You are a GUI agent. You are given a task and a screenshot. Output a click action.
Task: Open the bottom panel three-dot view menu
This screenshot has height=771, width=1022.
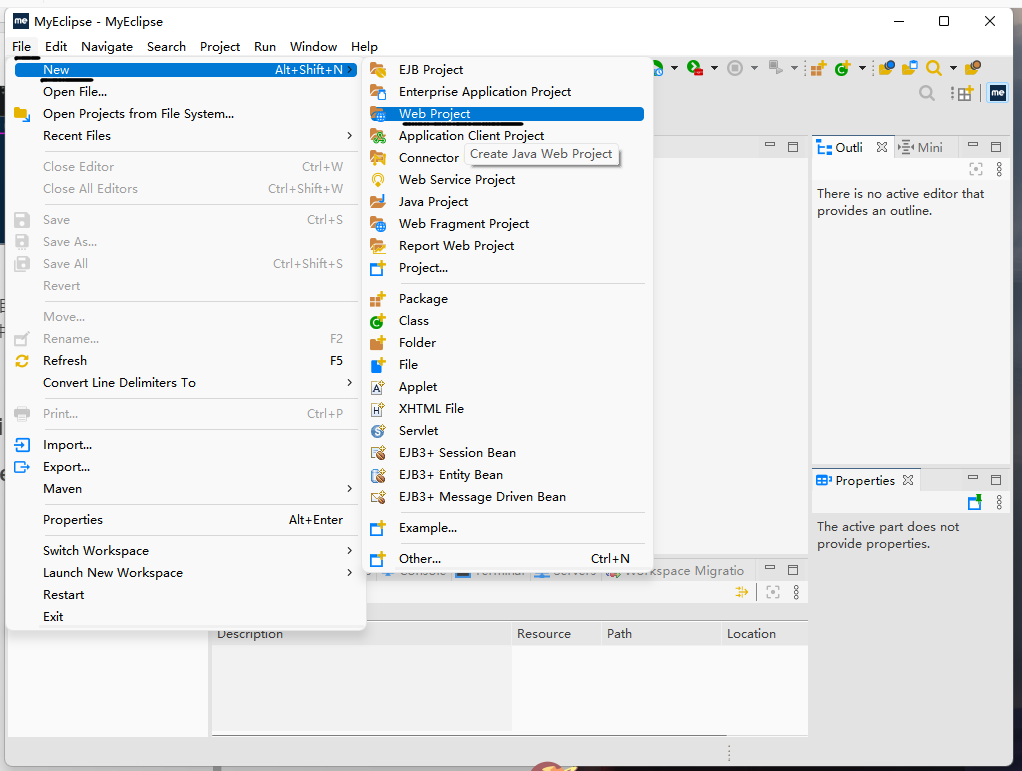coord(796,592)
